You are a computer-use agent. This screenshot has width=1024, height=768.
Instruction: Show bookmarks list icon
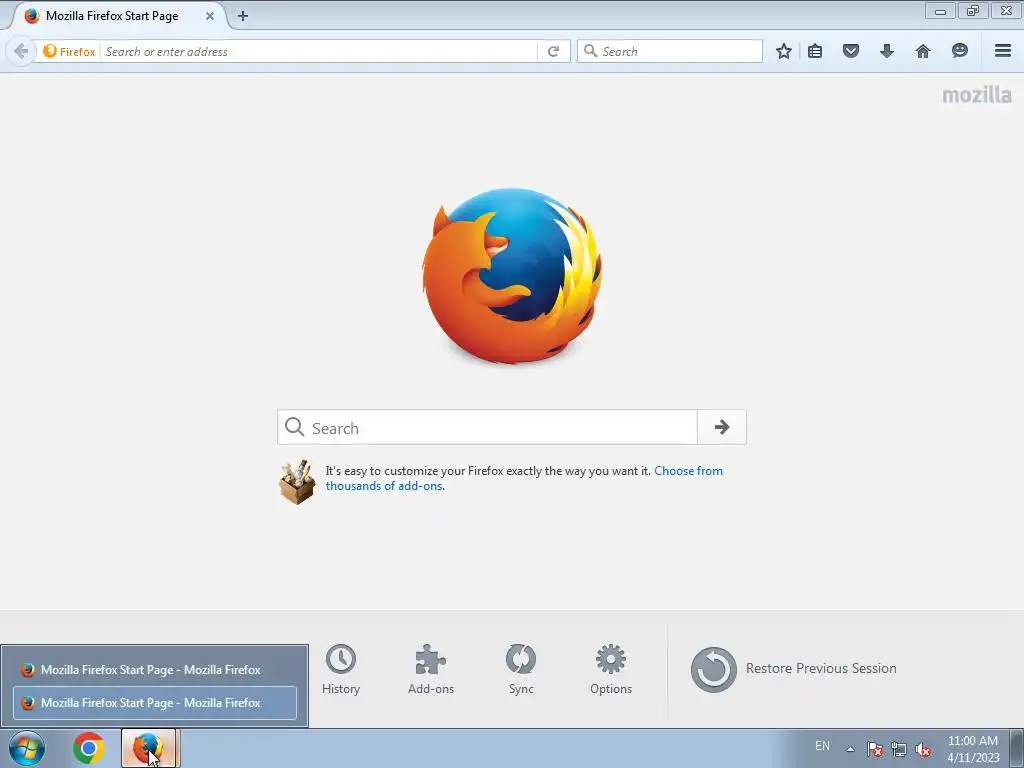[814, 51]
